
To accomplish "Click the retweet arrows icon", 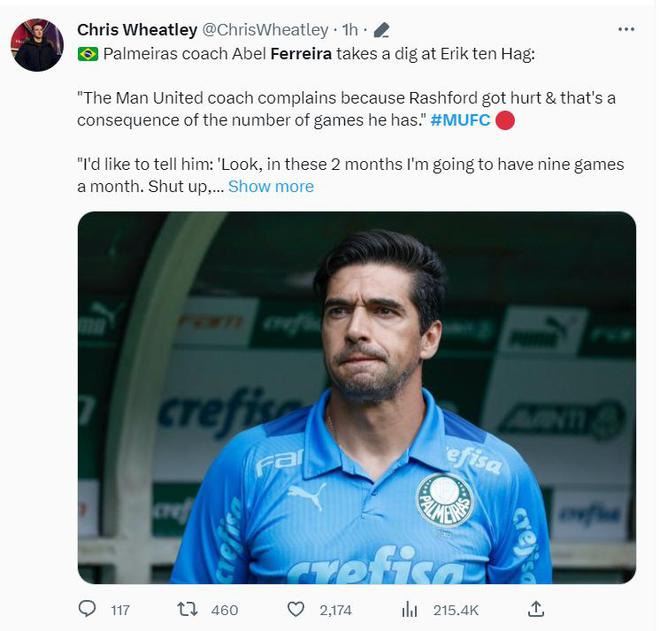I will pyautogui.click(x=187, y=608).
